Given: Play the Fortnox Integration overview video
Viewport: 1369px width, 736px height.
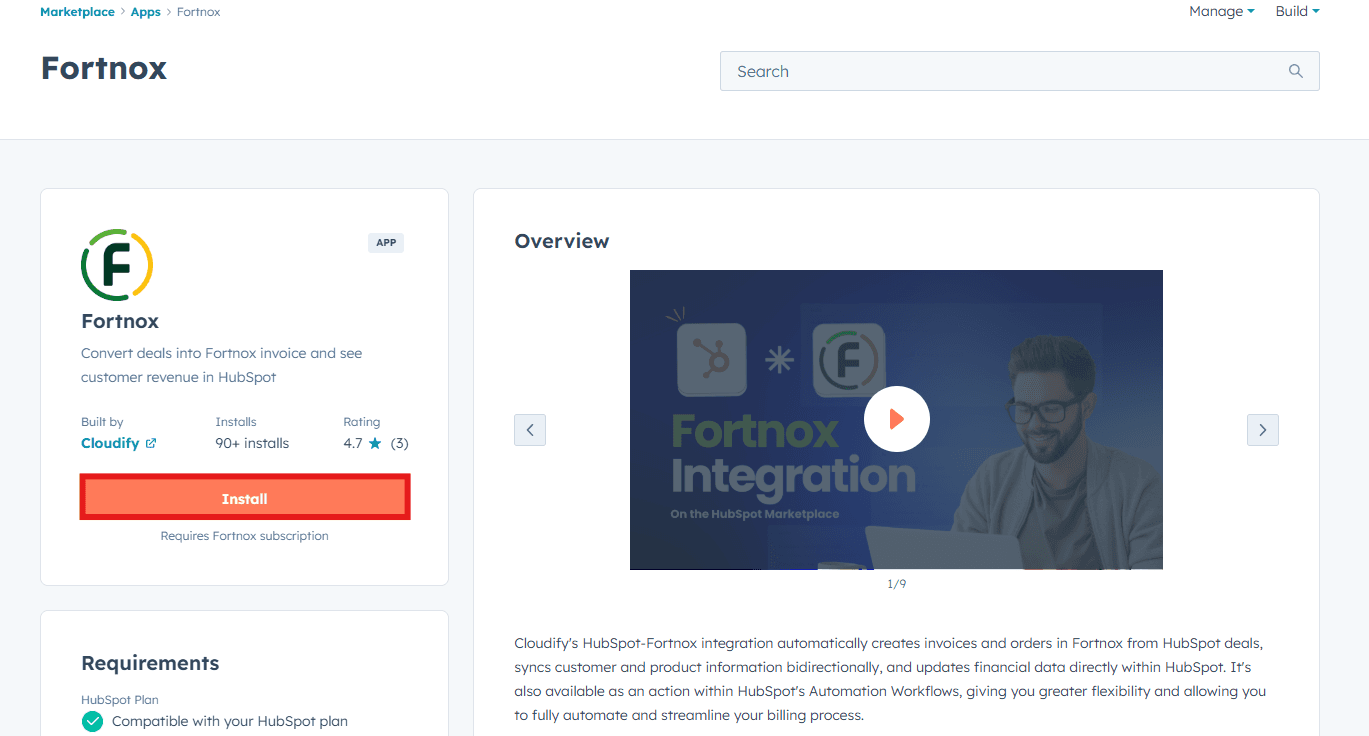Looking at the screenshot, I should click(896, 419).
